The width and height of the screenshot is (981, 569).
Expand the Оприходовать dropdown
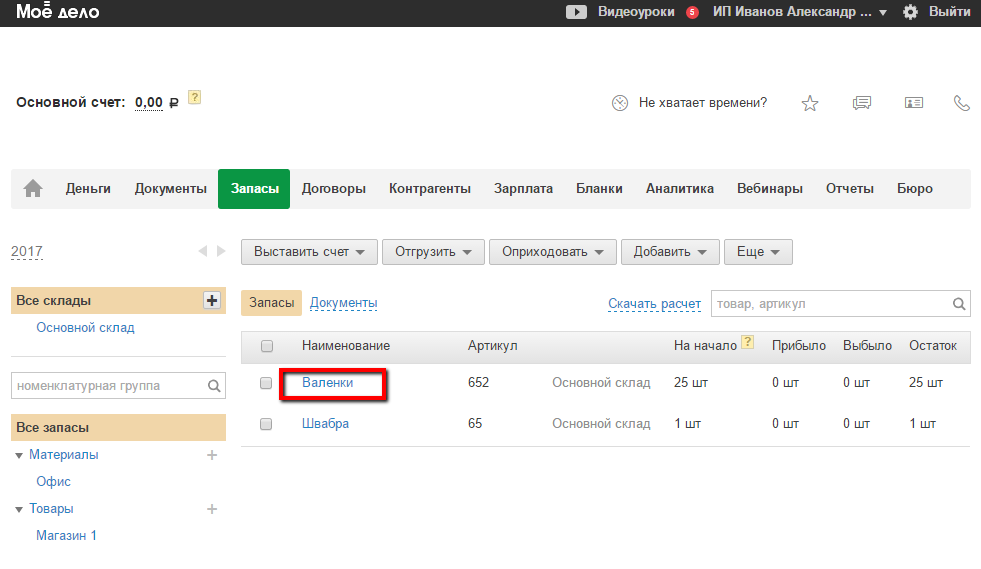[x=552, y=252]
